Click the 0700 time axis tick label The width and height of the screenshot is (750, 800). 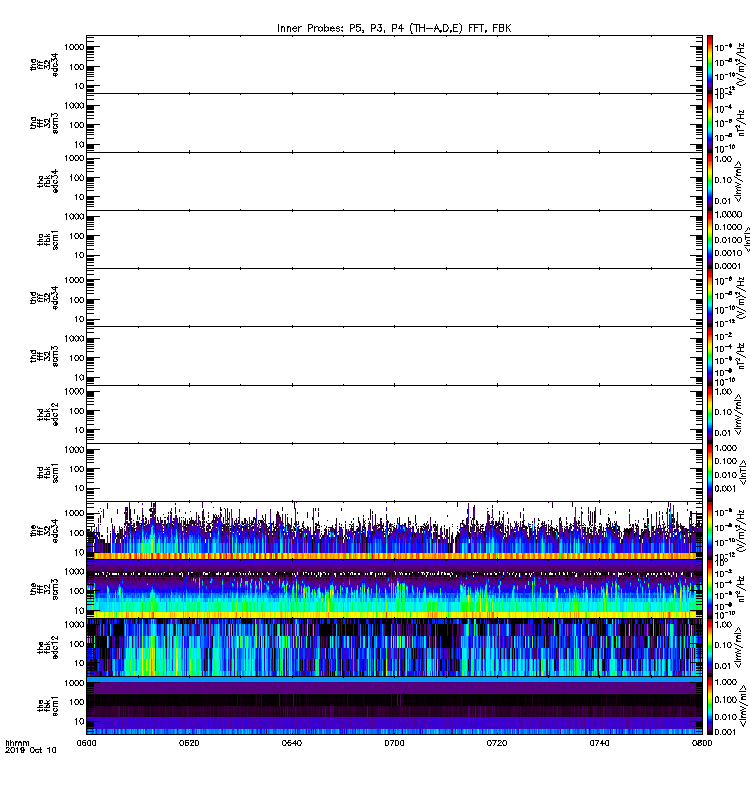(x=394, y=743)
